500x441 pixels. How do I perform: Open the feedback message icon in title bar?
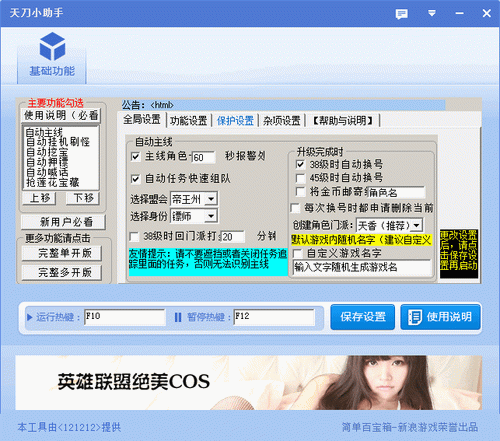(x=401, y=14)
